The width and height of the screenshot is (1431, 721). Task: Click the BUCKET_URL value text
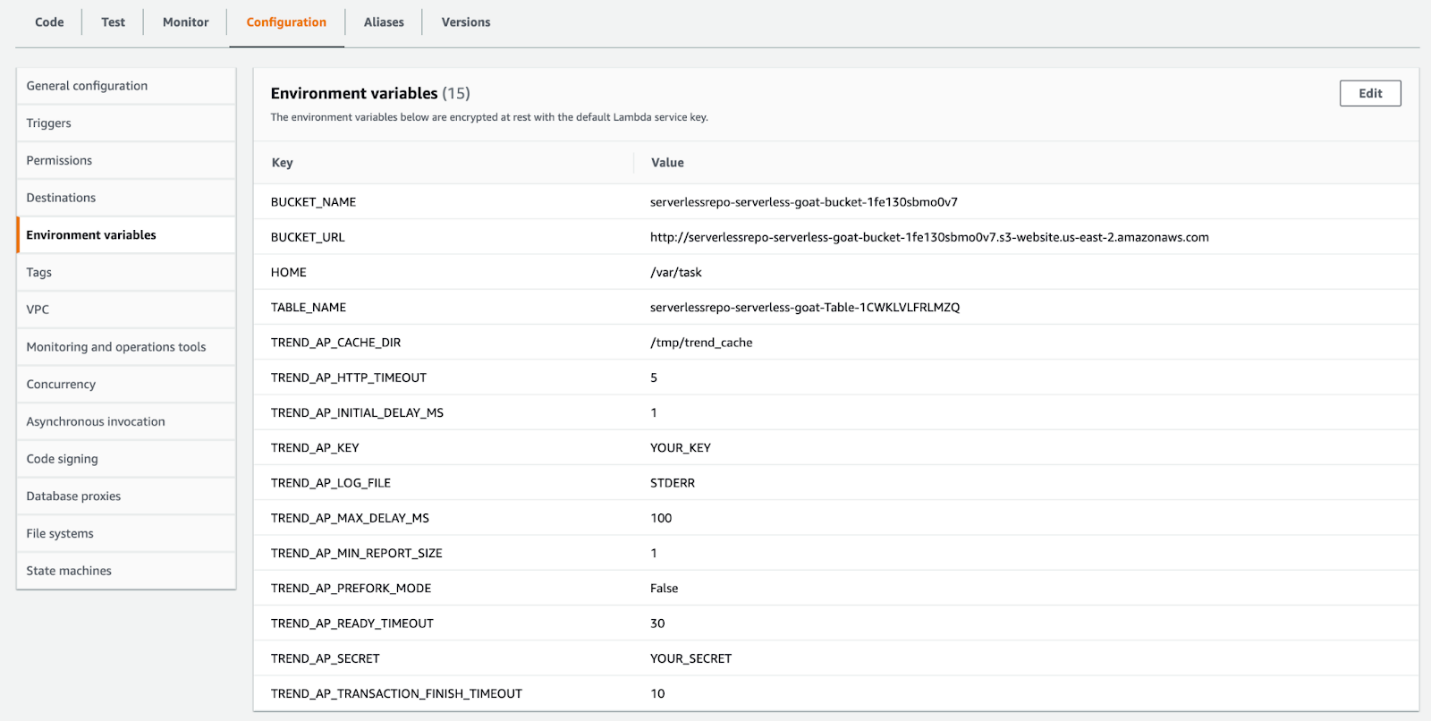coord(929,237)
